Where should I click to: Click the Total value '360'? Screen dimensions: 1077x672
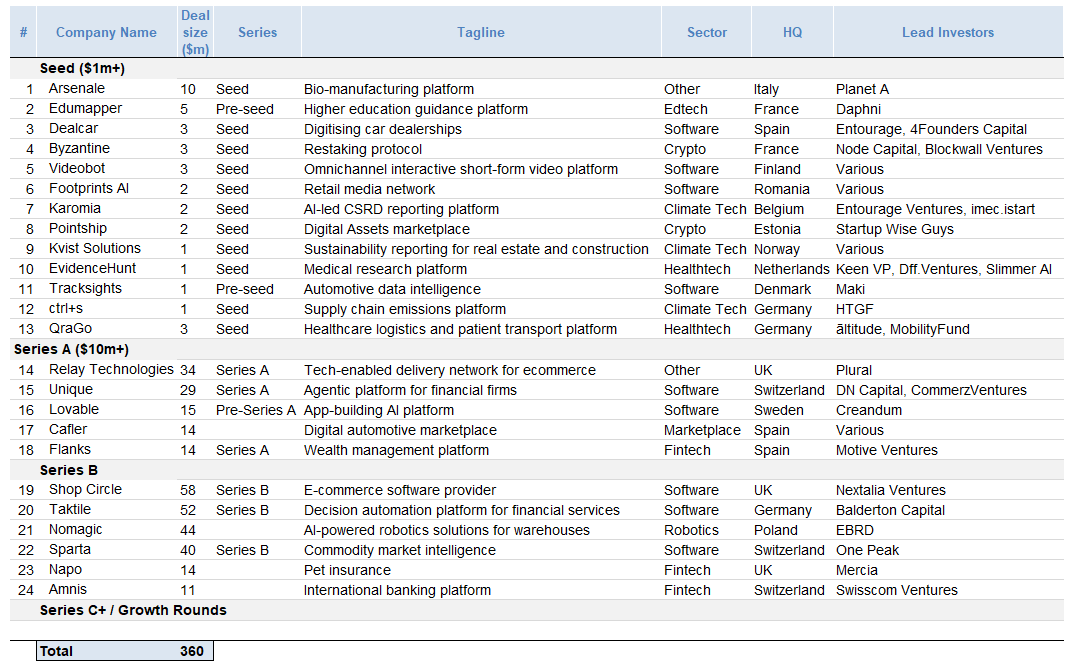192,651
